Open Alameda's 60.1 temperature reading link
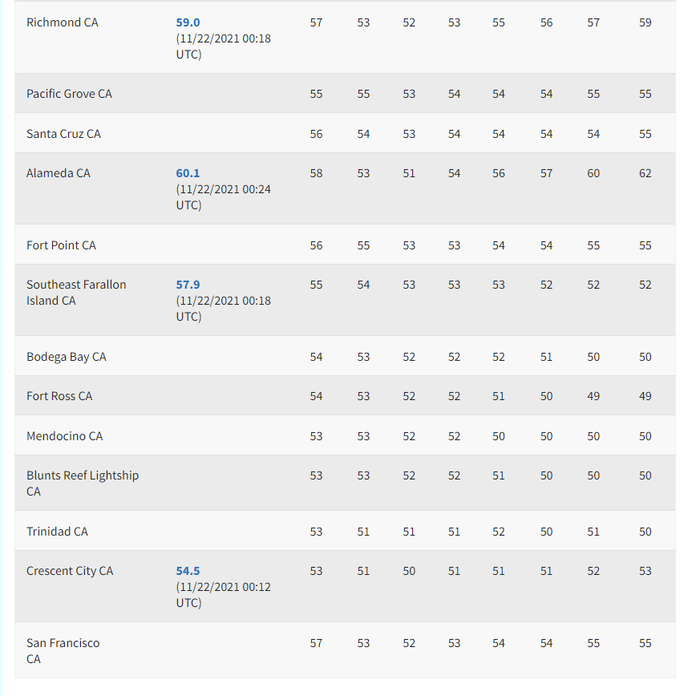The width and height of the screenshot is (700, 696). 187,173
